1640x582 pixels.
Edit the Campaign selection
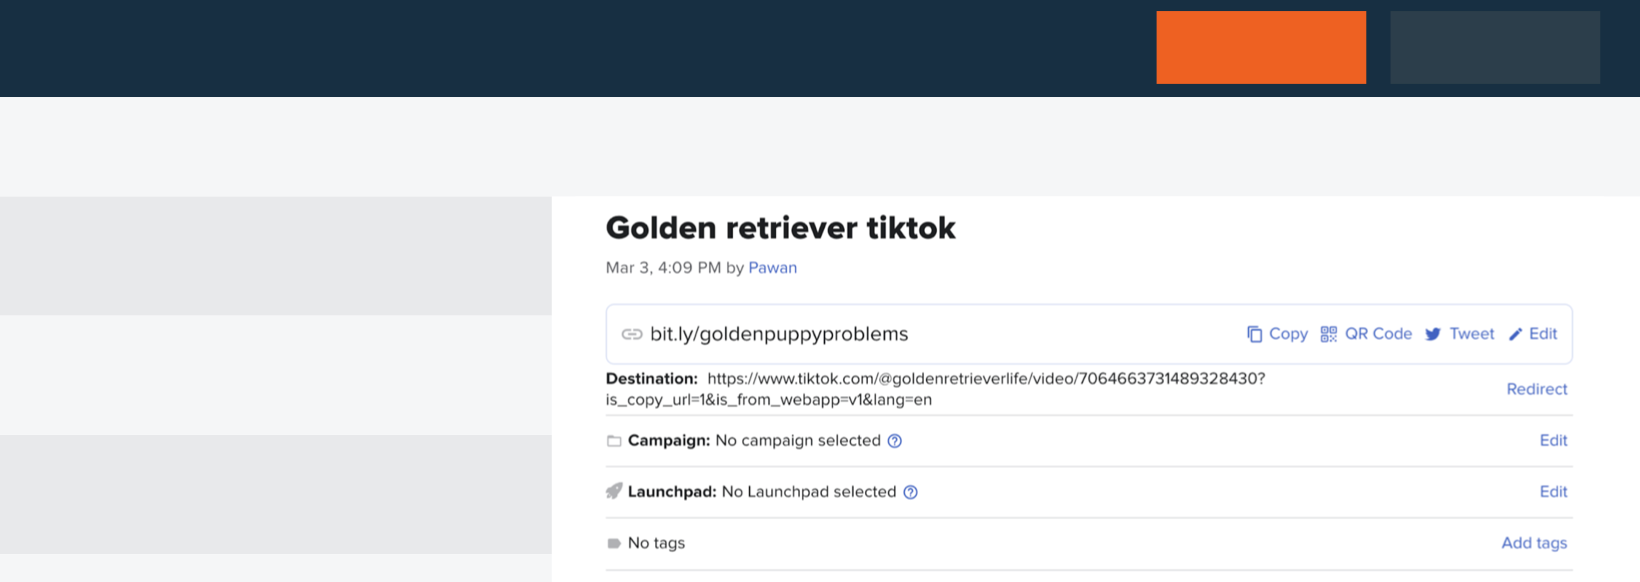1553,440
